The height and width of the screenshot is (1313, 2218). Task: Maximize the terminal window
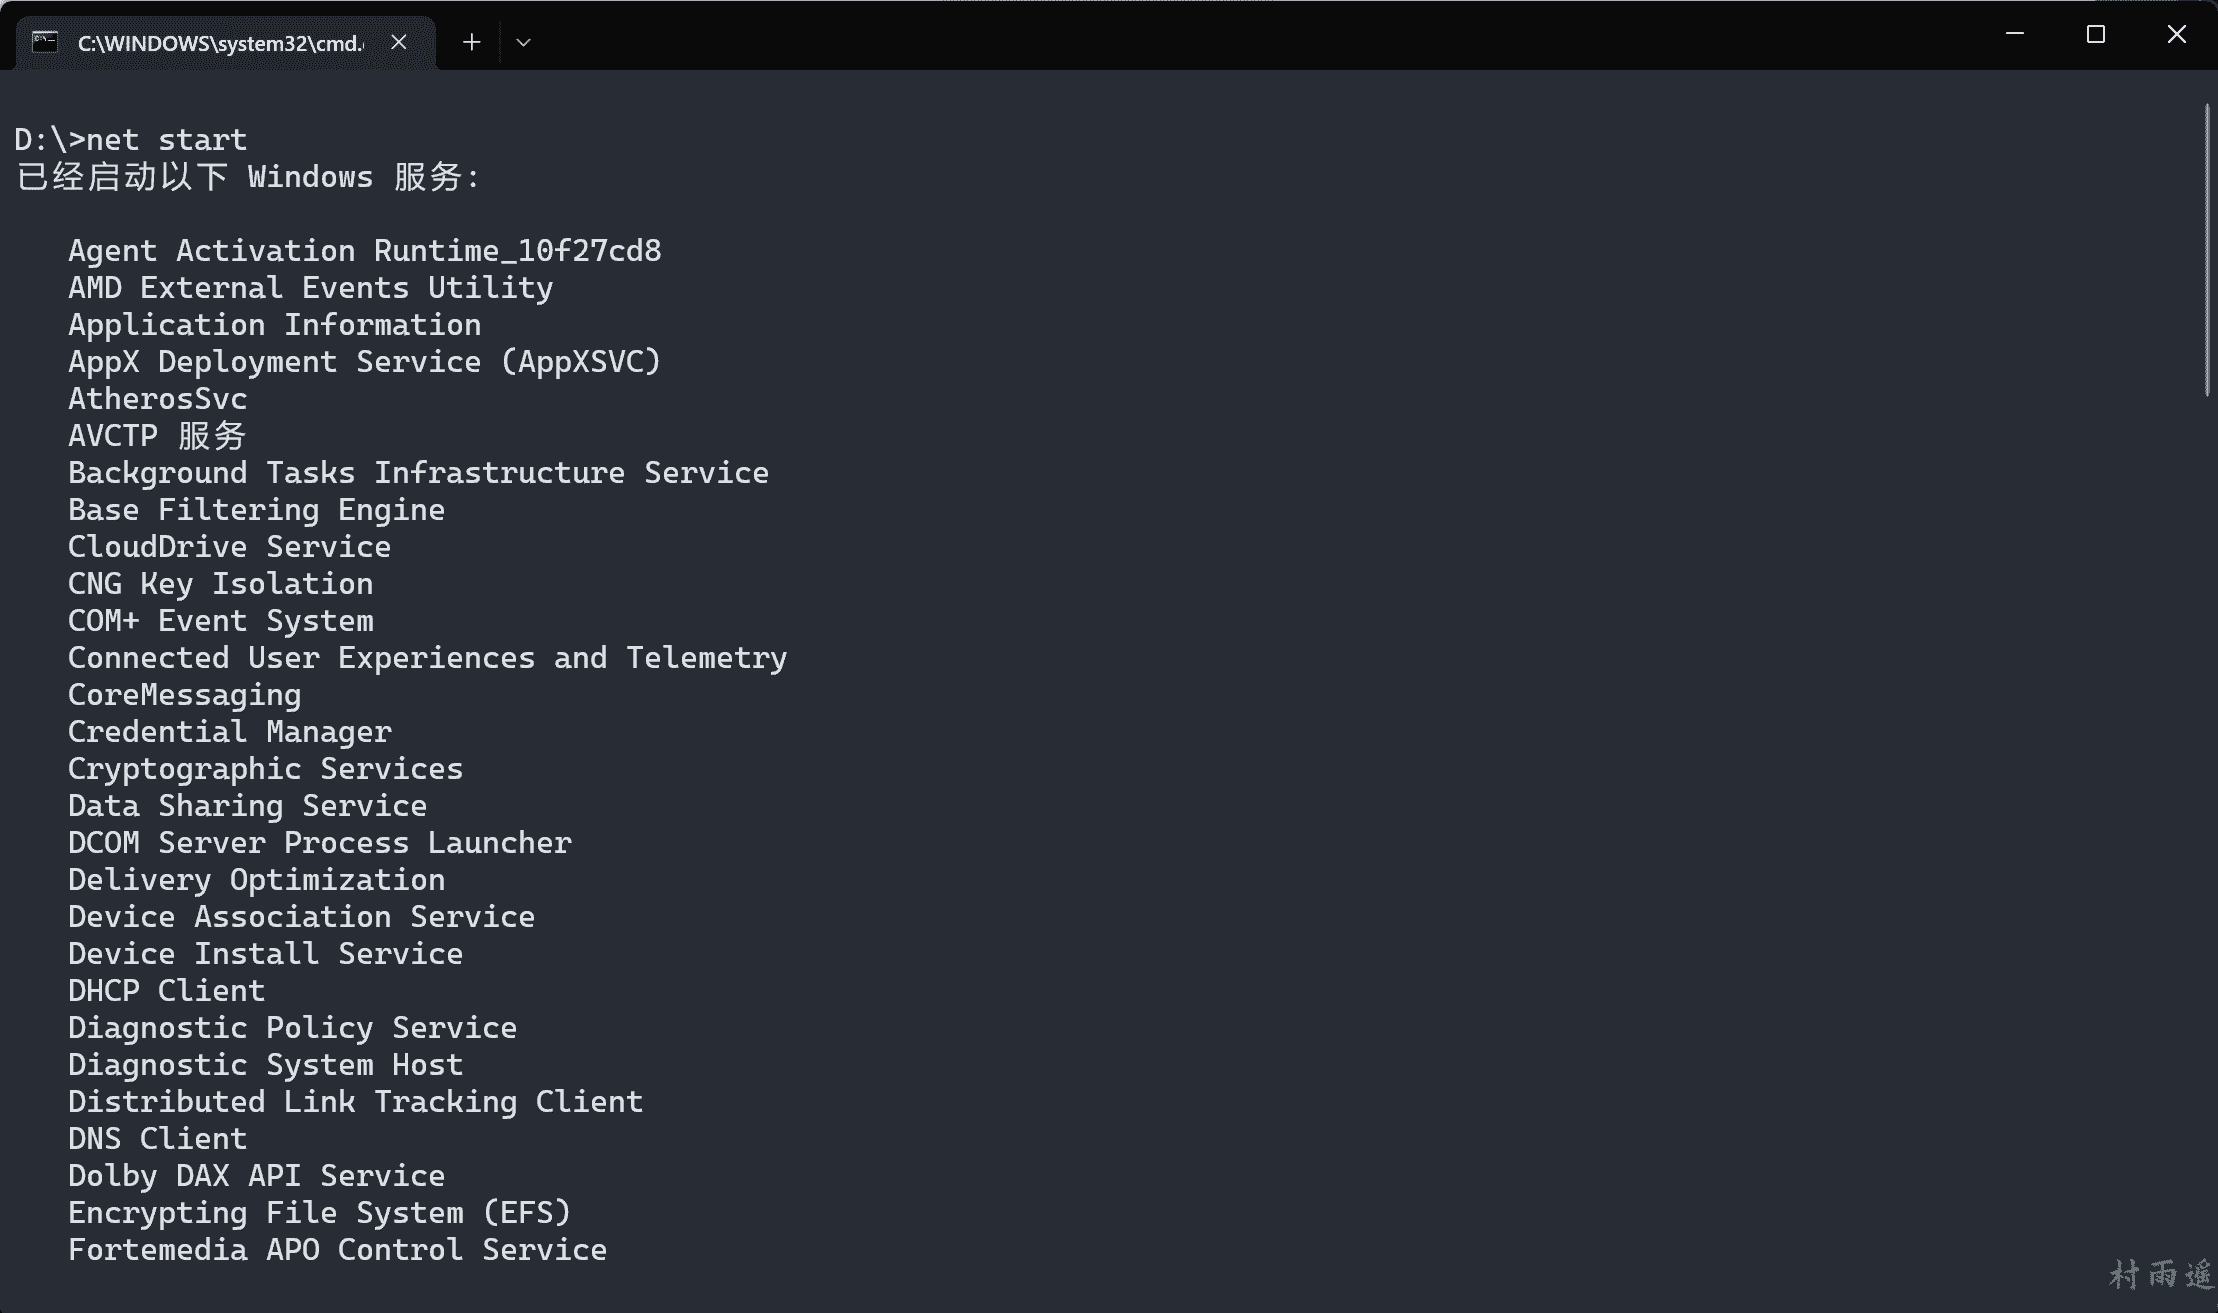point(2096,34)
